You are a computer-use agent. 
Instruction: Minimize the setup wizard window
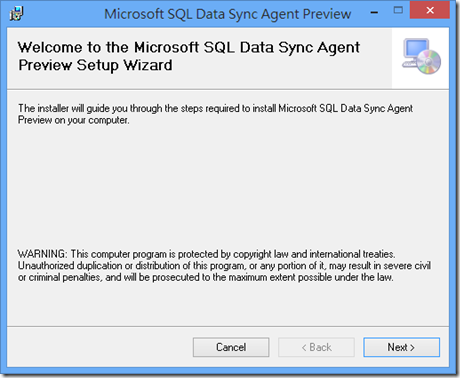click(x=375, y=12)
